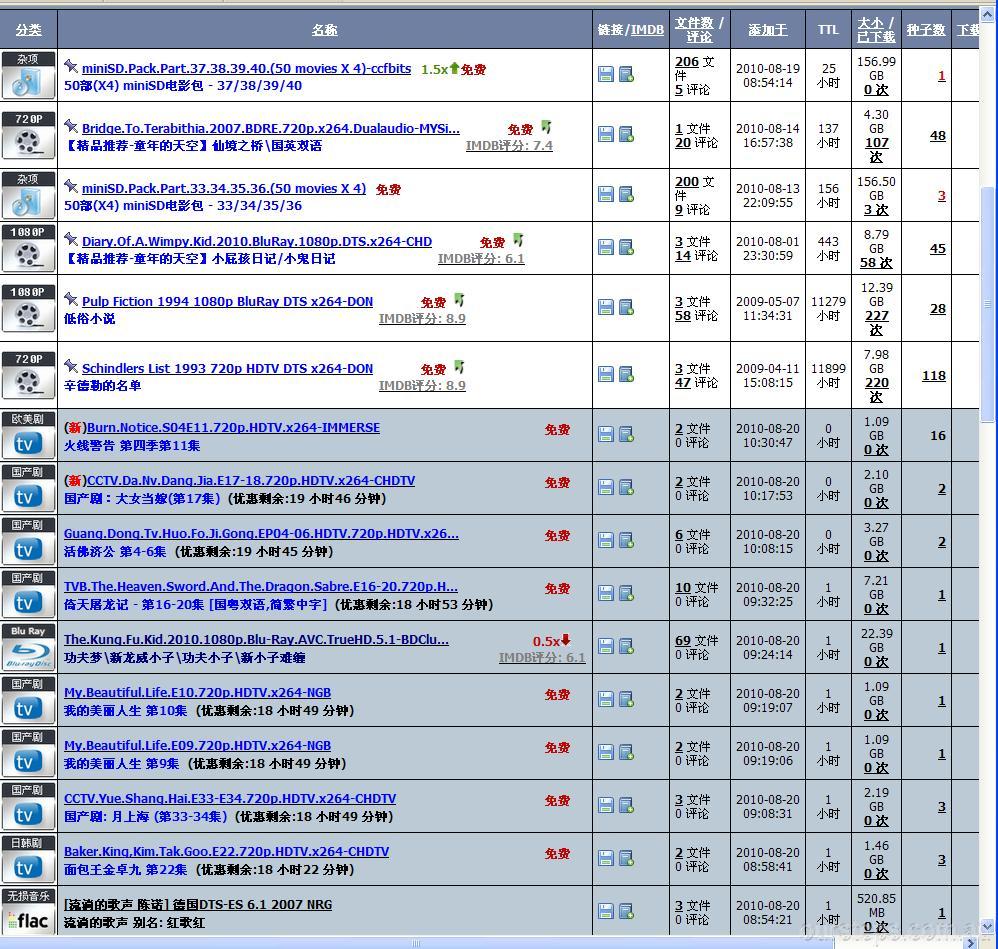Download CCTV Da Nv Dang Jia E17-18 via floppy icon
The image size is (998, 949).
coord(606,488)
